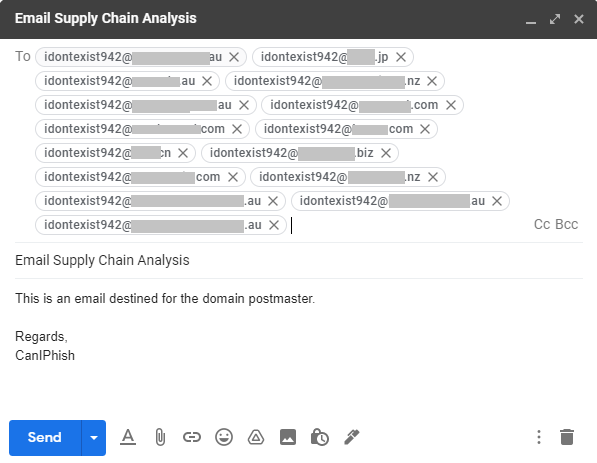Click the subject field Email Supply Chain Analysis
Screen dimensions: 597x463
pyautogui.click(x=299, y=260)
